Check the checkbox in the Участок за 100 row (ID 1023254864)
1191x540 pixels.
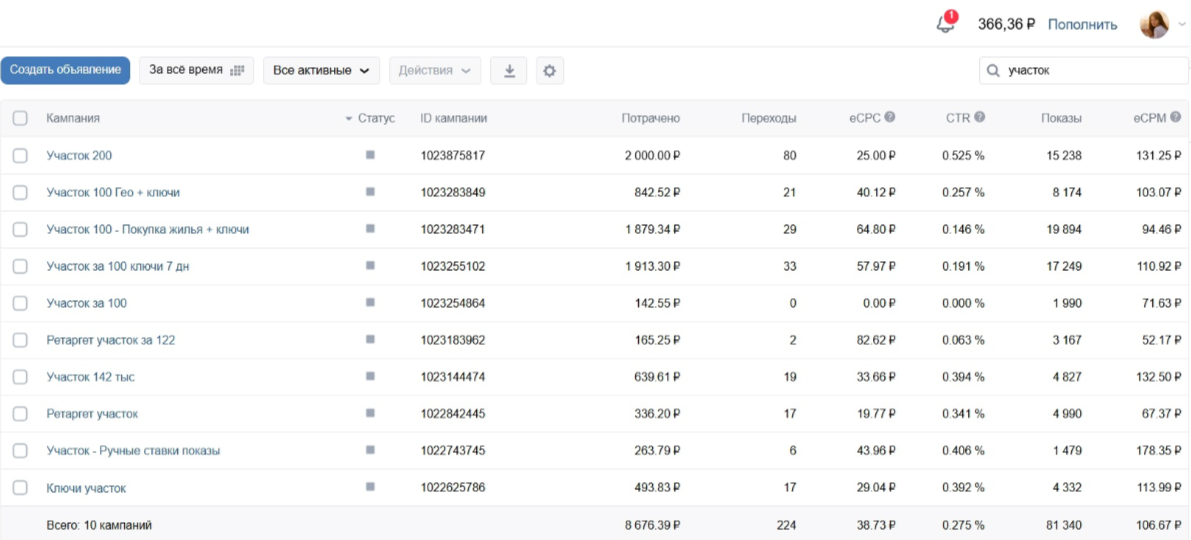tap(21, 303)
